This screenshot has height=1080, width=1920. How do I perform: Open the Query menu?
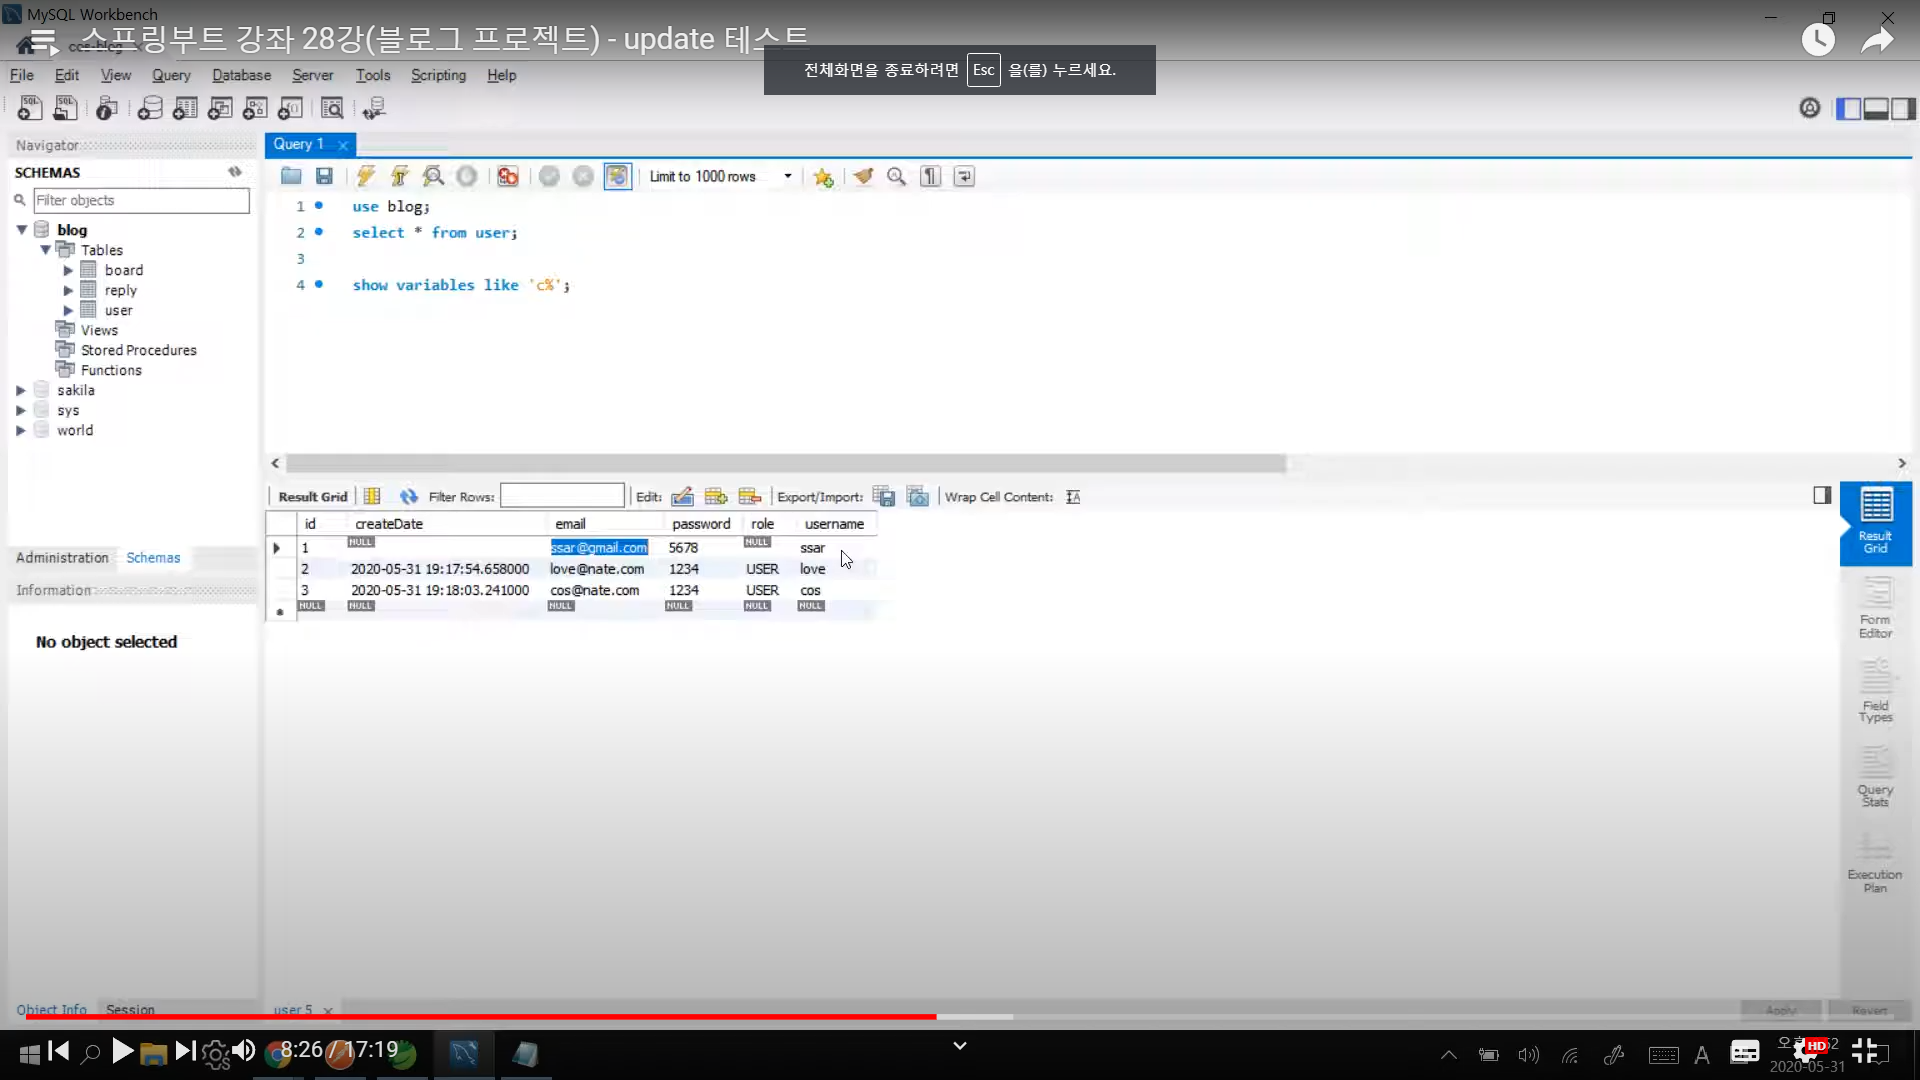pos(171,75)
